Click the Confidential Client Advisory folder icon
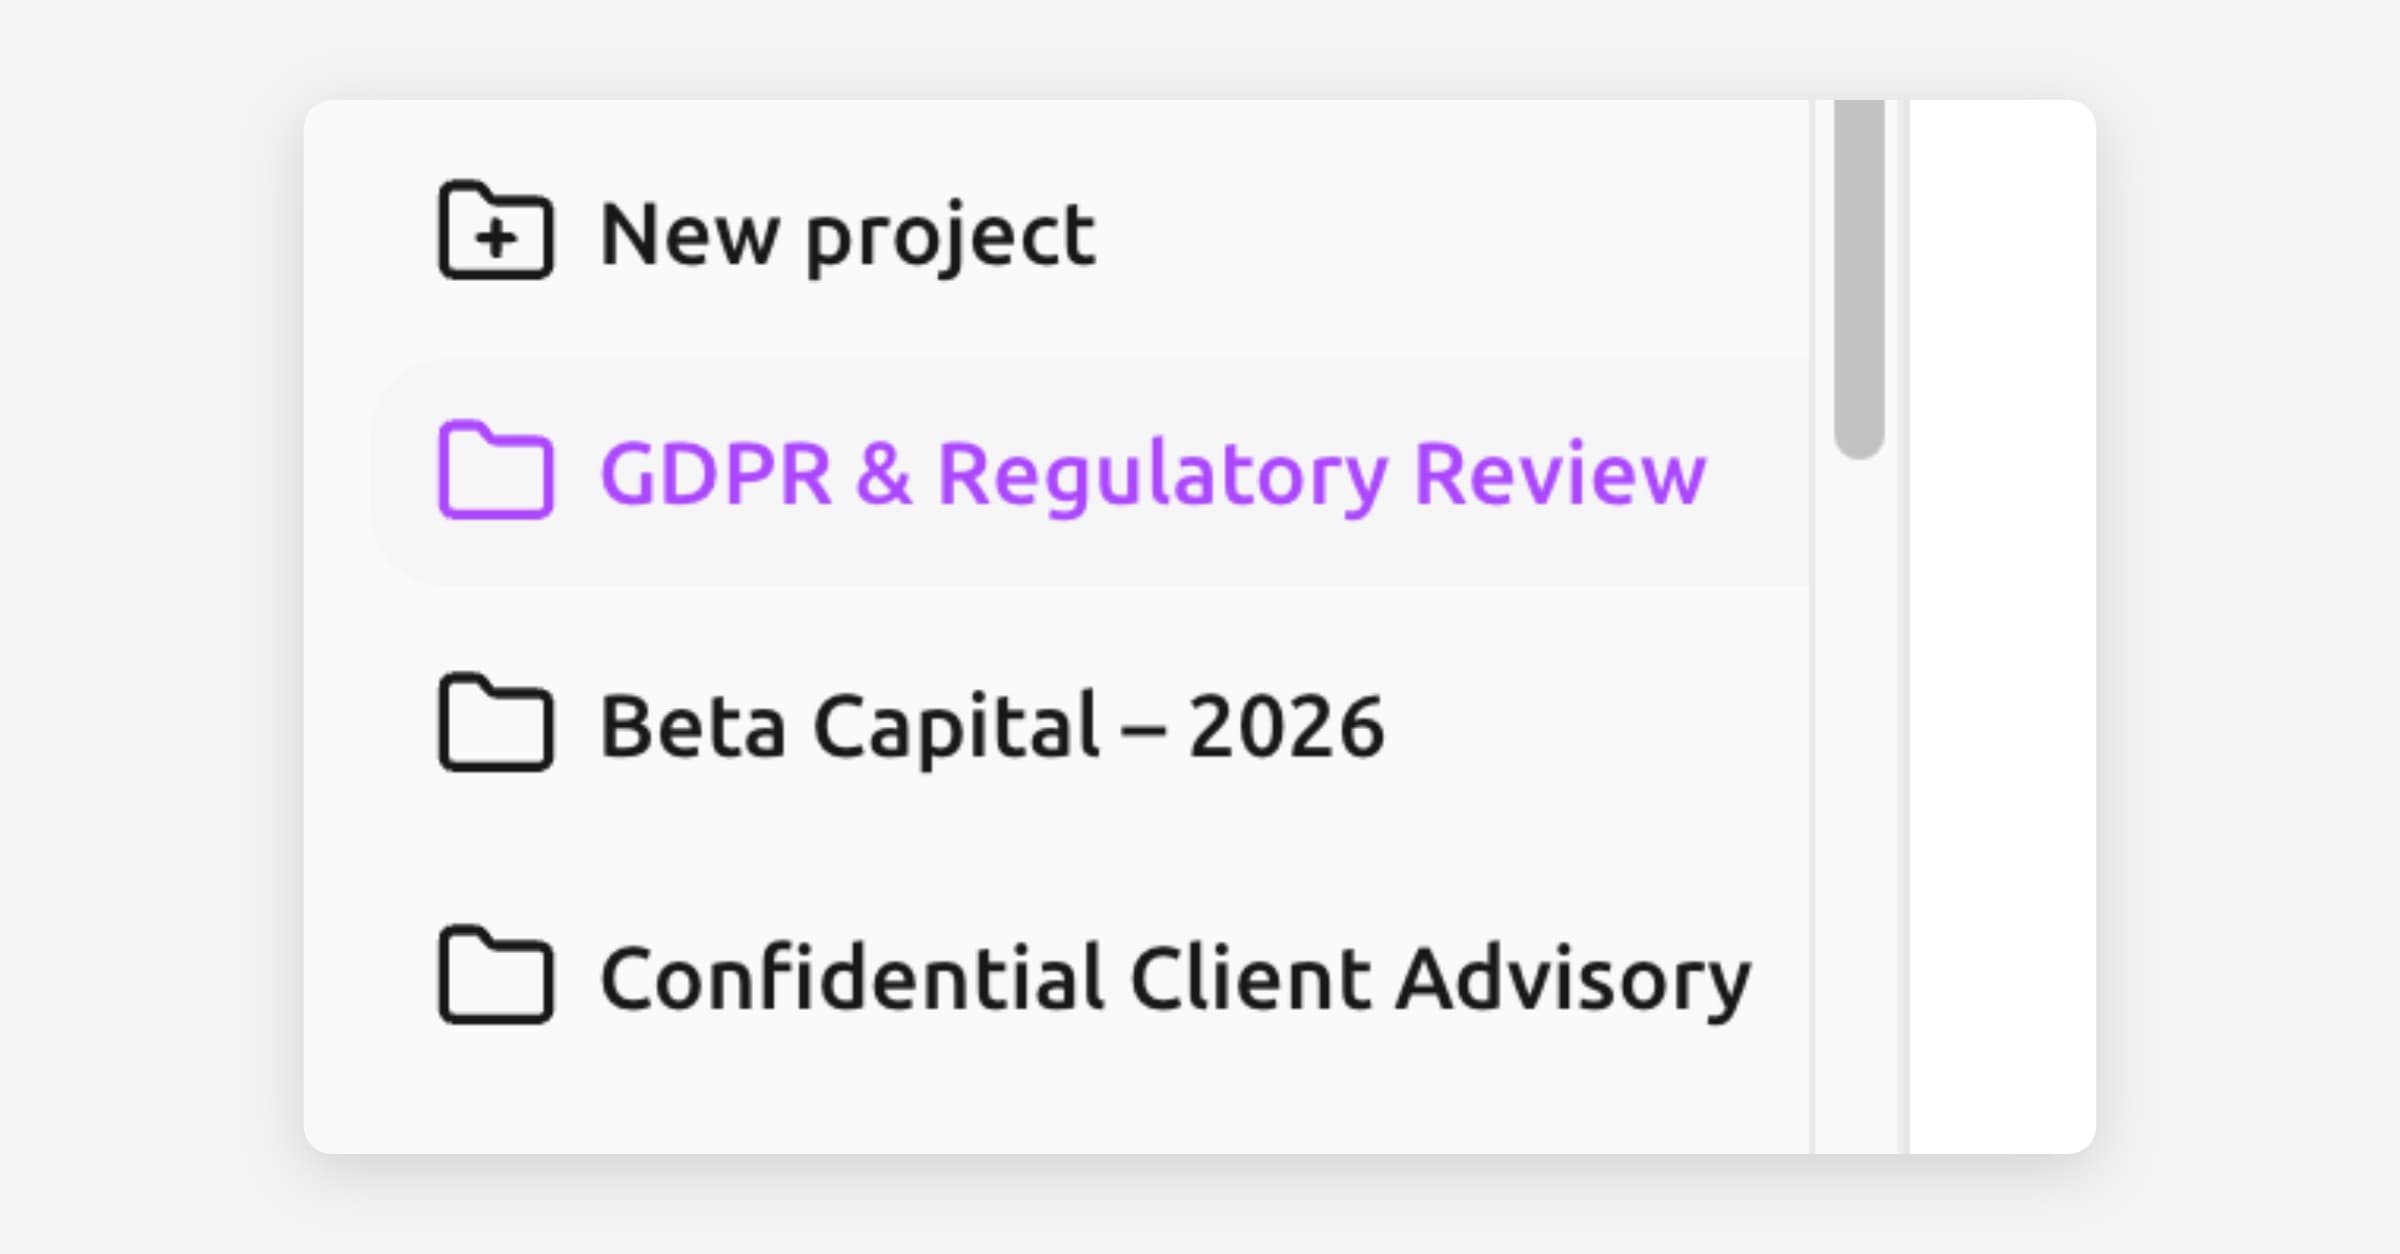 point(495,975)
